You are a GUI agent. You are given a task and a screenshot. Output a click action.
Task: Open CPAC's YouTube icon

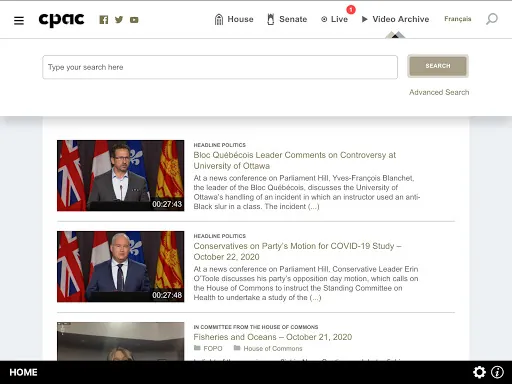(x=134, y=20)
